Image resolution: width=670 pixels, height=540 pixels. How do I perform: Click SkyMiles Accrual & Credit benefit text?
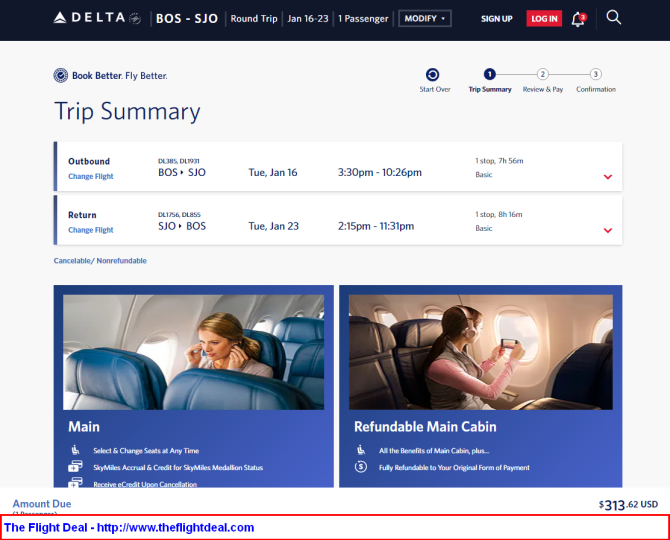click(178, 467)
